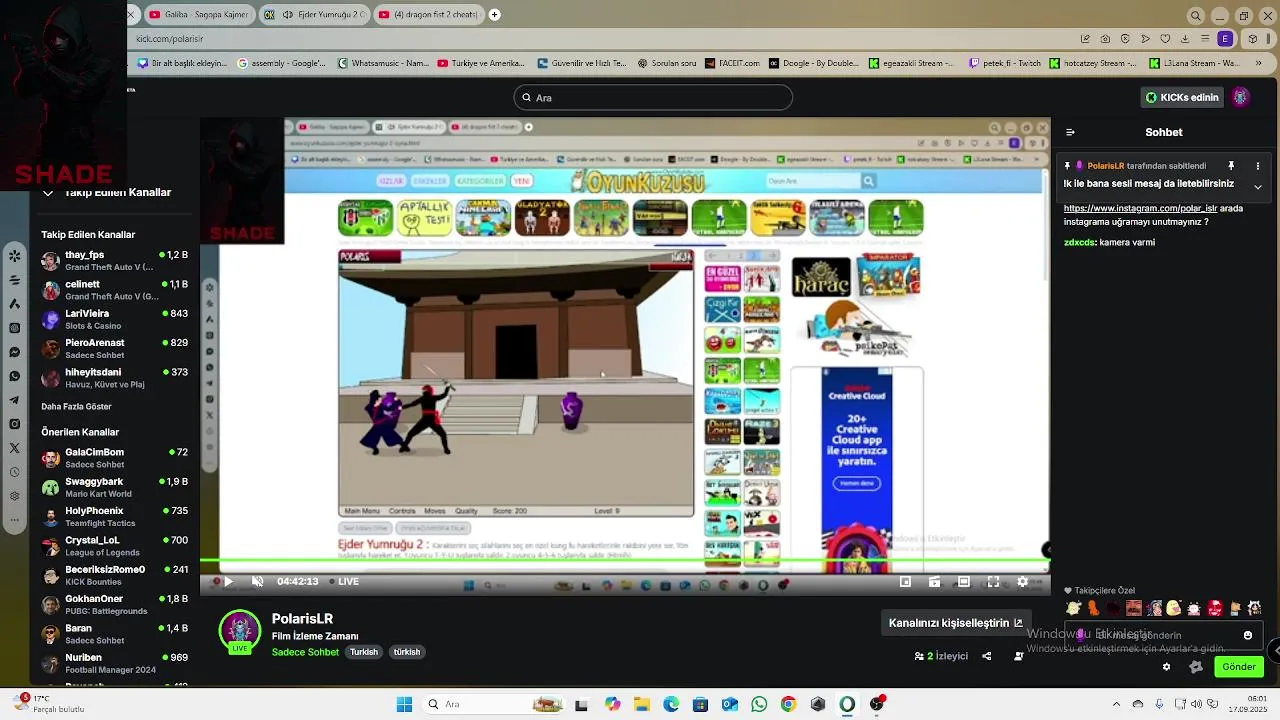Show hidden system tray icons
Screen dimensions: 1280x720
1116,704
